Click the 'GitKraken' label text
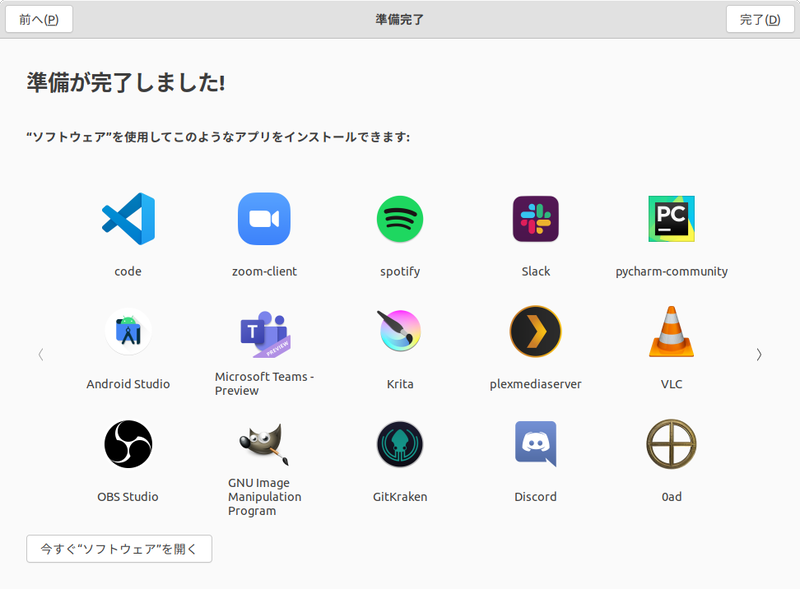The height and width of the screenshot is (589, 800). point(400,497)
